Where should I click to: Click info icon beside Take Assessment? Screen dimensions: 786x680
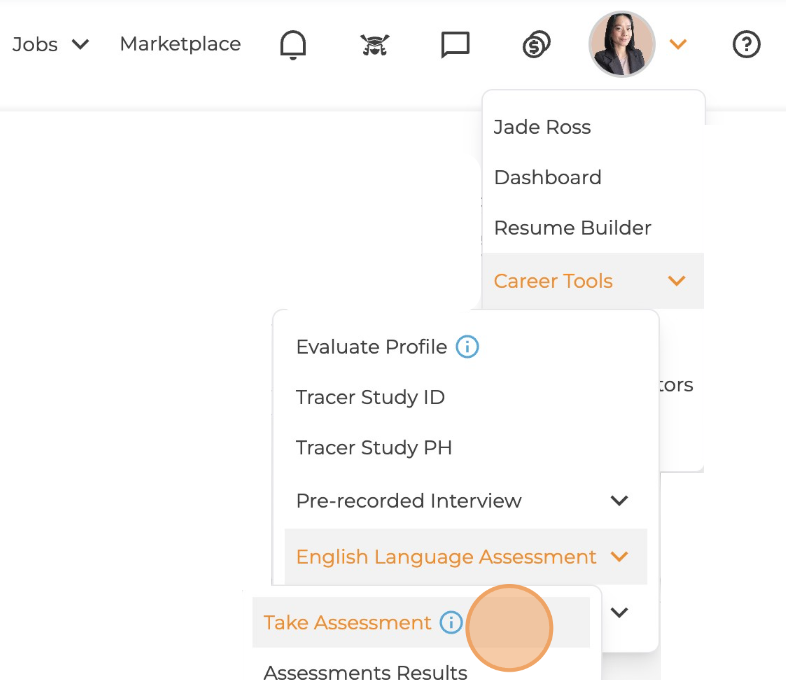point(451,622)
